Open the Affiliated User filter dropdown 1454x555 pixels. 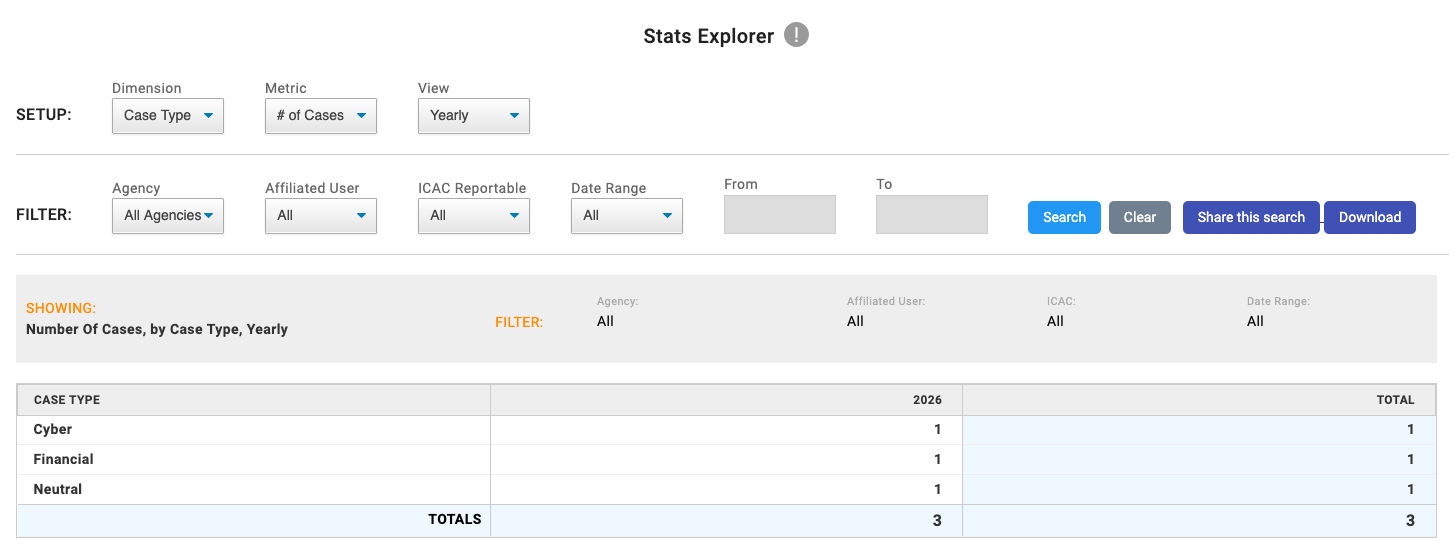tap(321, 216)
